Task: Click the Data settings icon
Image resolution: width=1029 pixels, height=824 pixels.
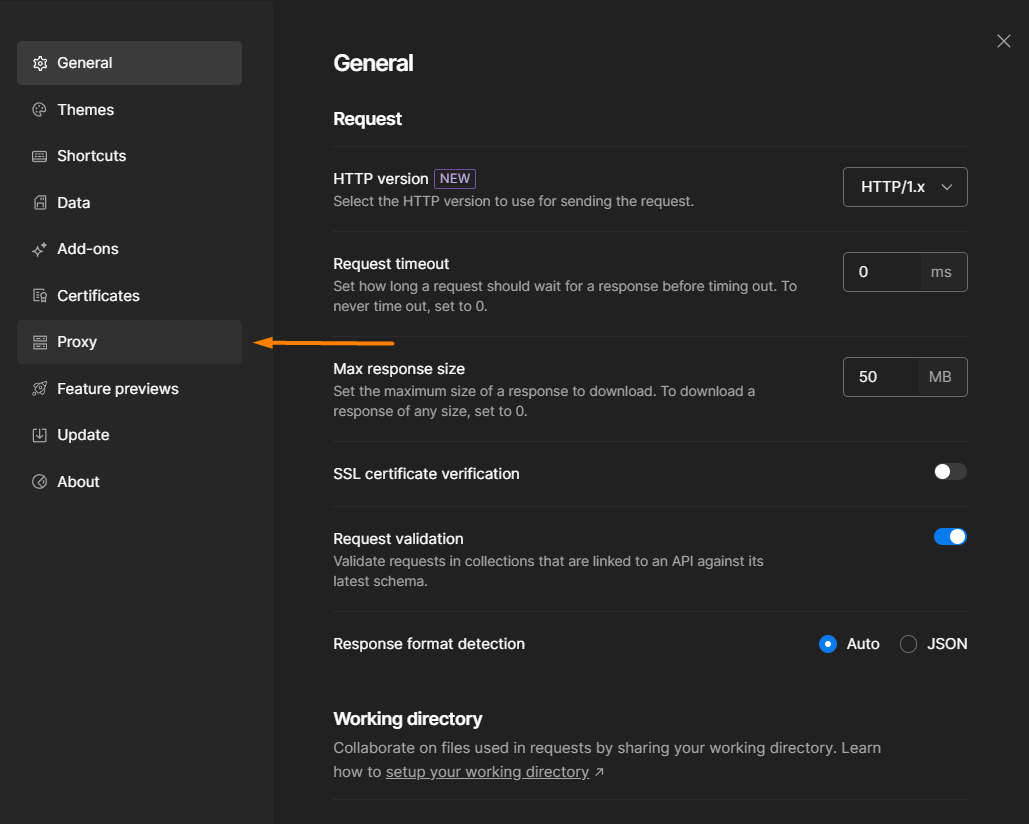Action: point(40,202)
